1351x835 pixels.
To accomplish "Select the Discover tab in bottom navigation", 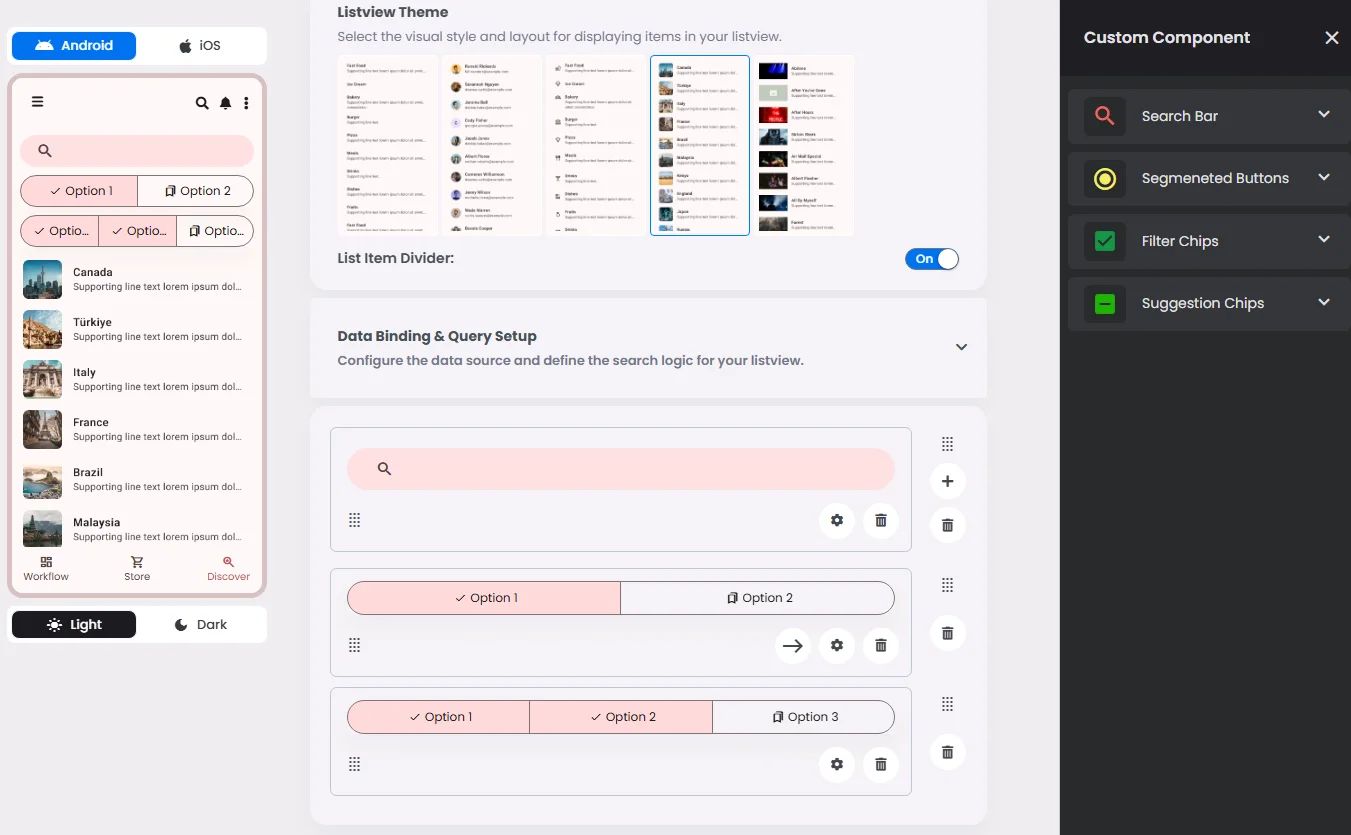I will (x=228, y=568).
